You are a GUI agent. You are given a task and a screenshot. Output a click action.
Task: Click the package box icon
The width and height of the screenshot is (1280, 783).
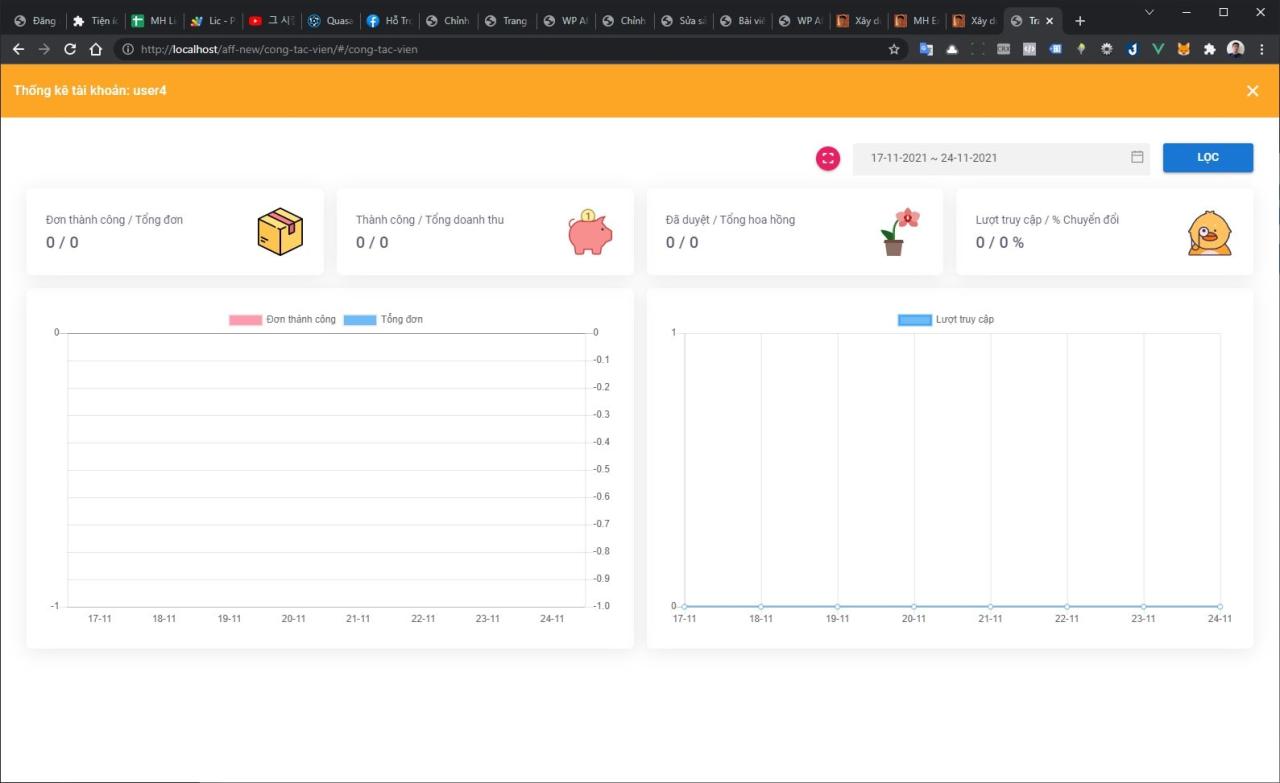coord(280,232)
